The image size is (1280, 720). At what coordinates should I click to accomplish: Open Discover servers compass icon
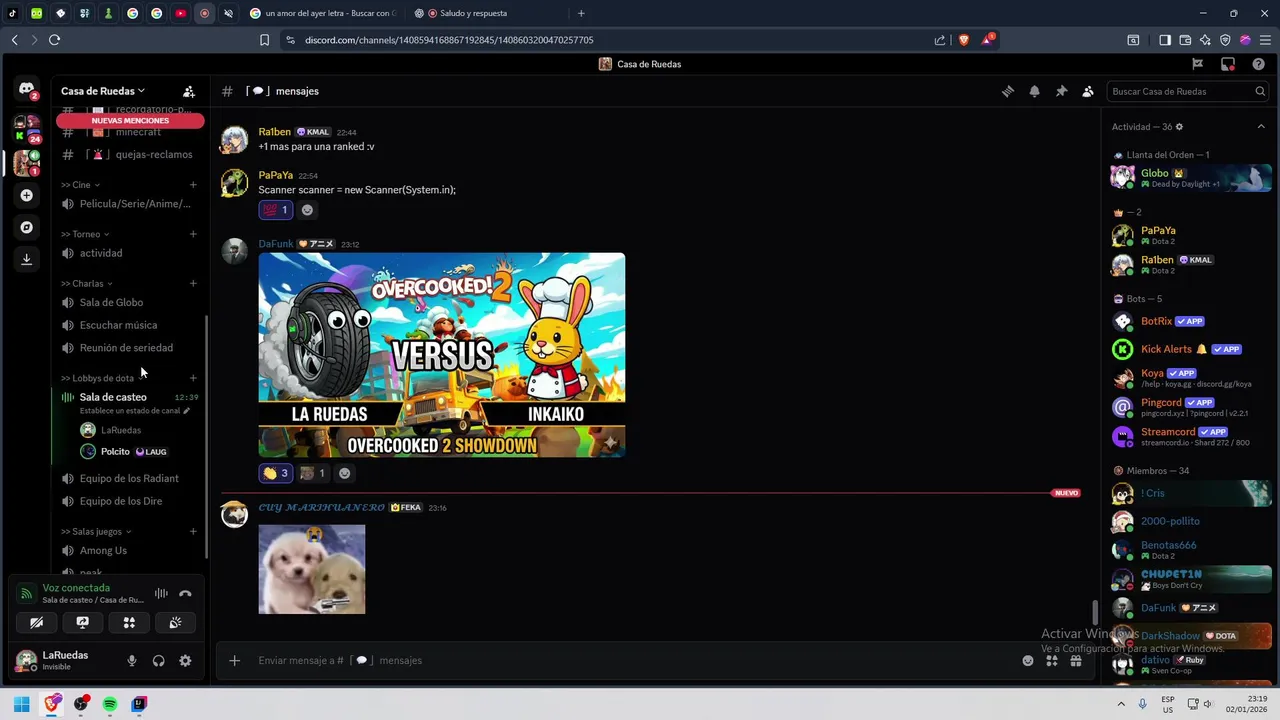(x=27, y=227)
